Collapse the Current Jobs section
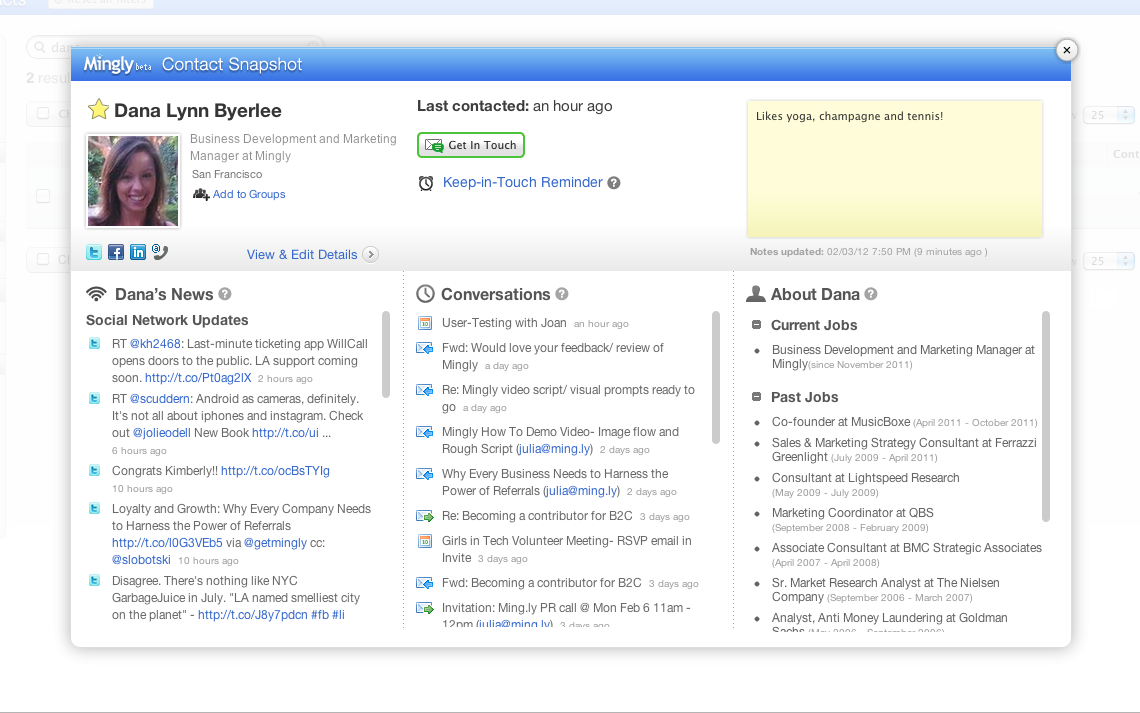The width and height of the screenshot is (1140, 713). point(757,325)
